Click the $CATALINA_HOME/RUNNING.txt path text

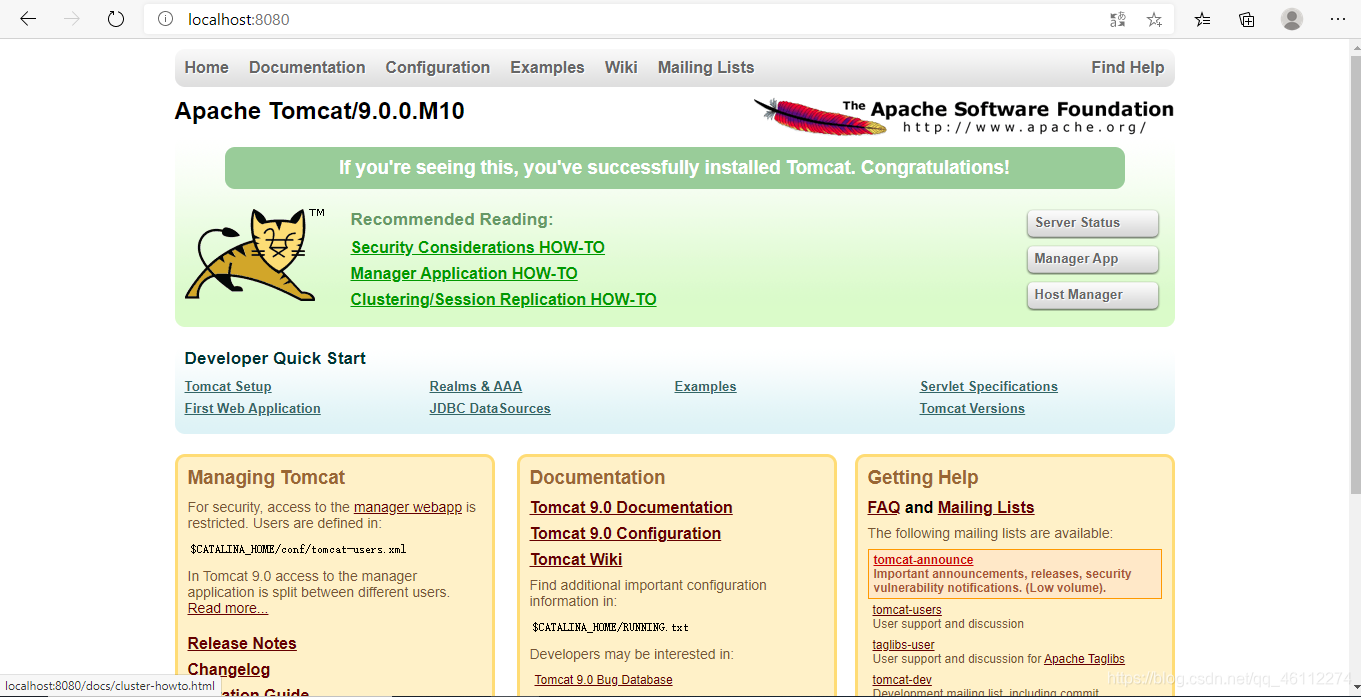pos(611,627)
